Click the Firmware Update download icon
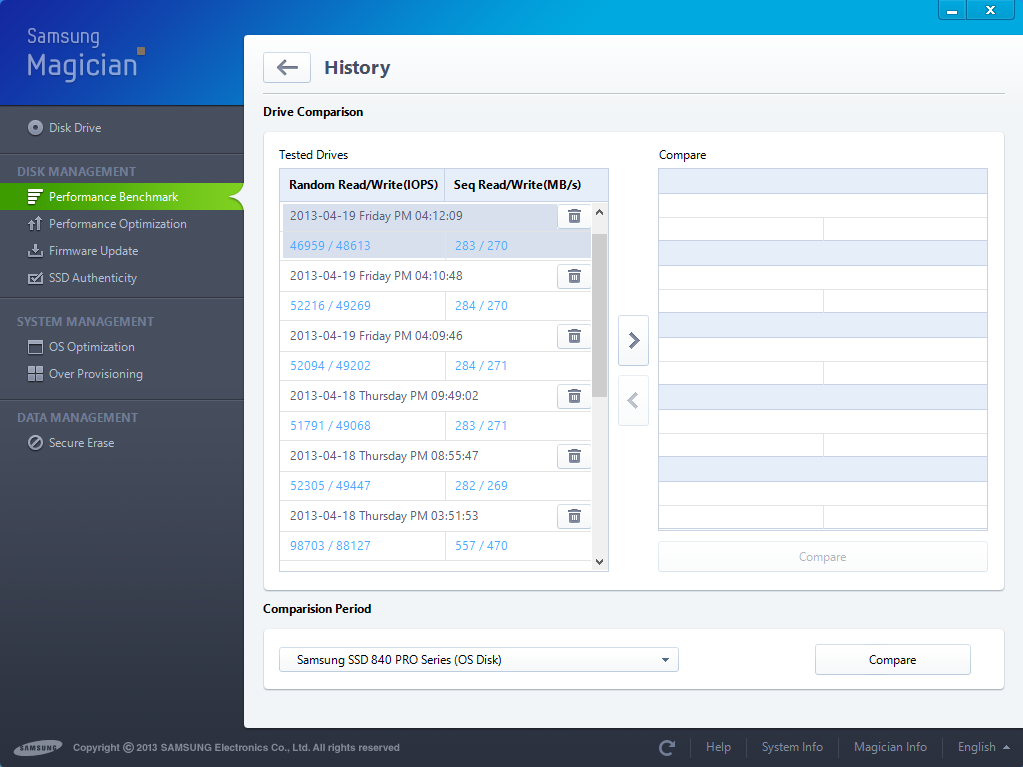Screen dimensions: 1023x767 (x=35, y=250)
